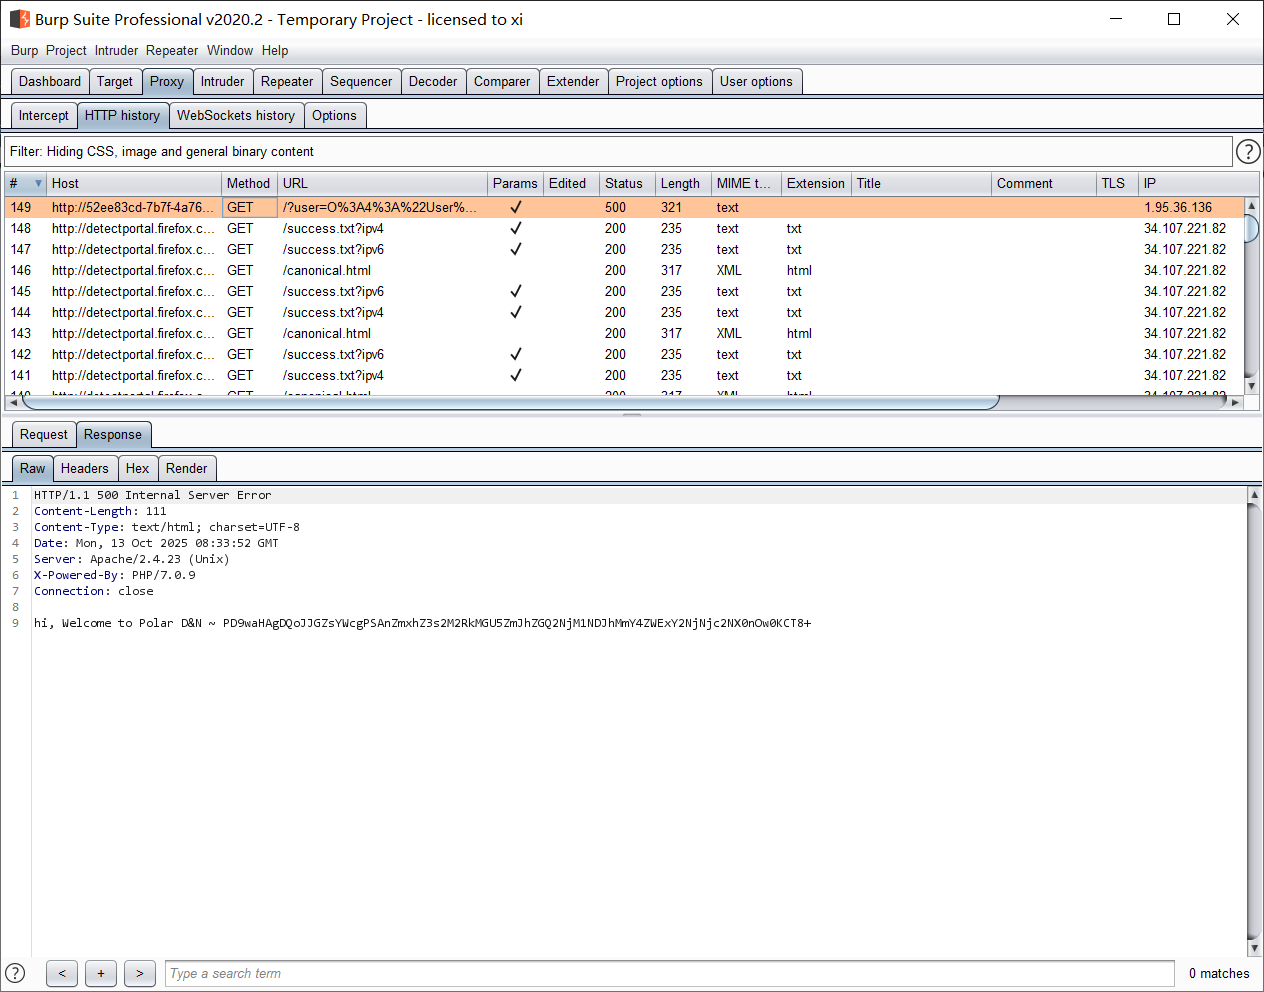
Task: Sort by the Host column header
Action: (134, 183)
